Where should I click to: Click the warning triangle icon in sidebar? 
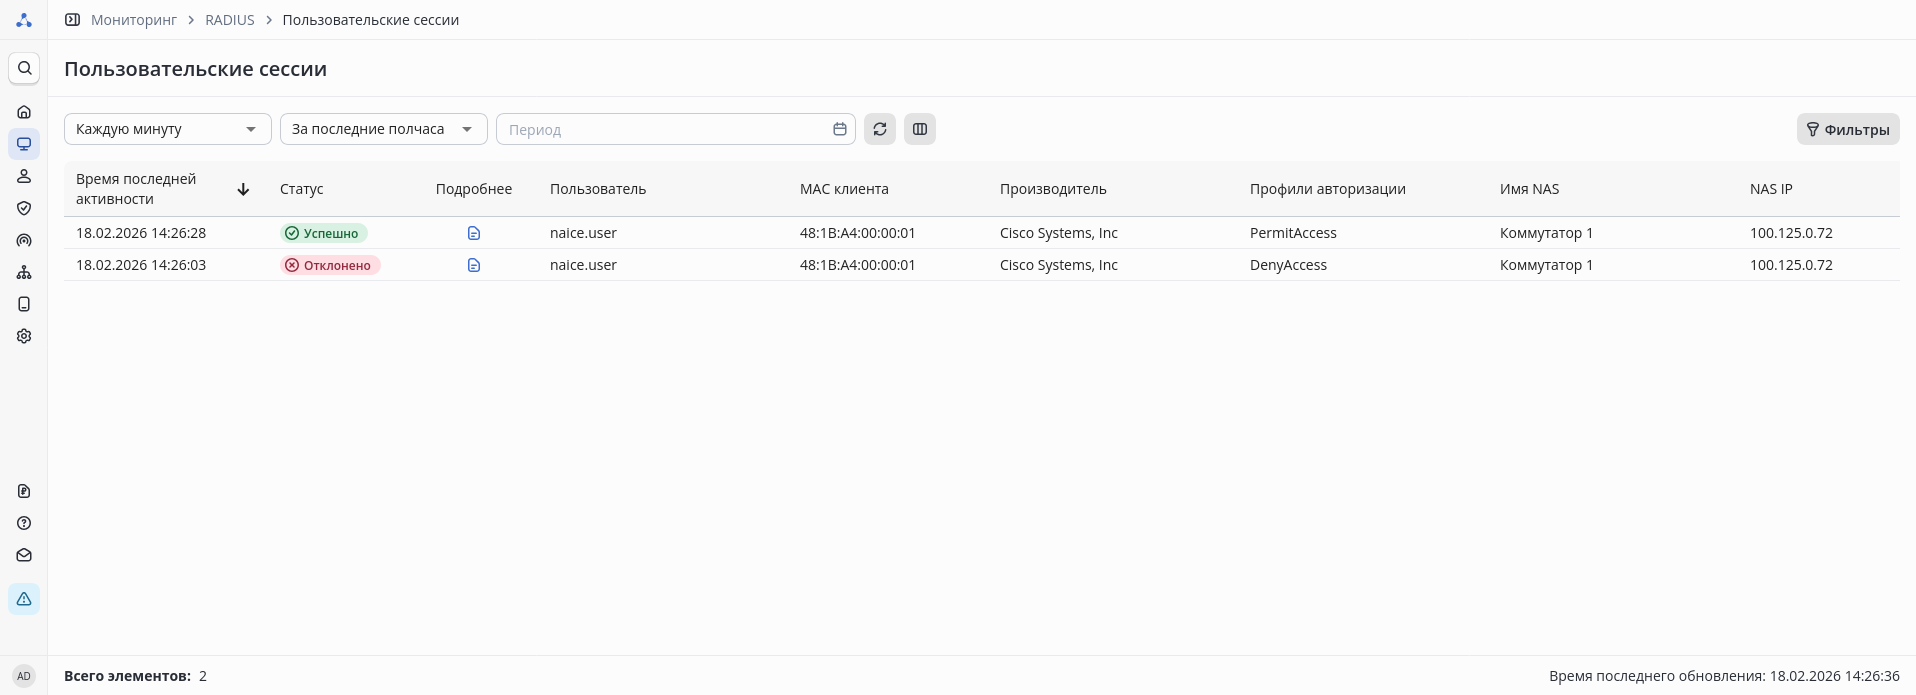24,599
